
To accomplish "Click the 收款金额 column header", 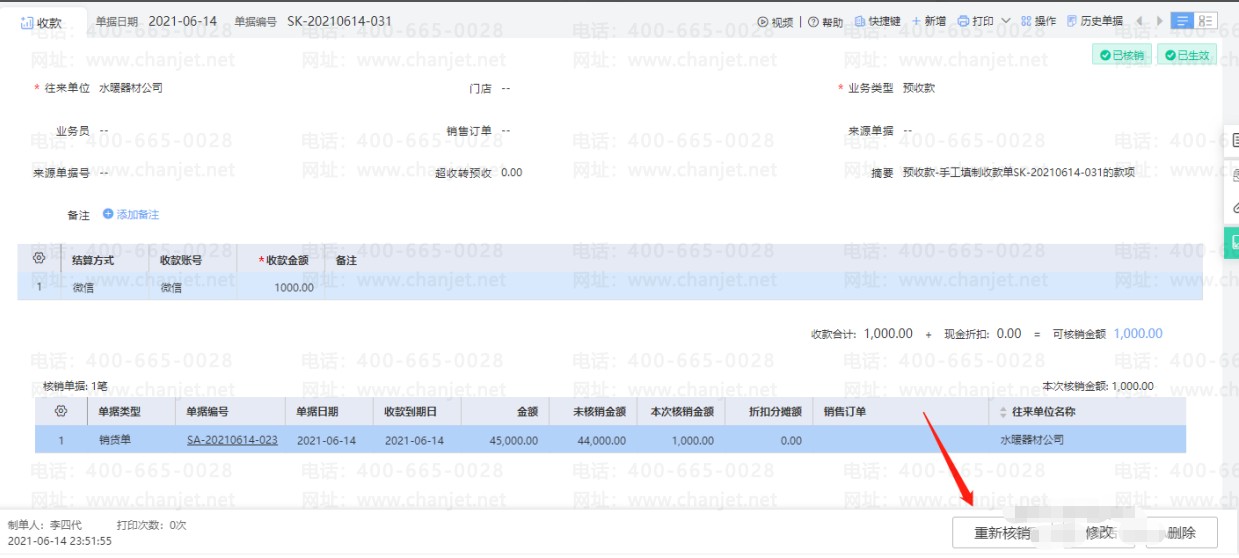I will [287, 260].
